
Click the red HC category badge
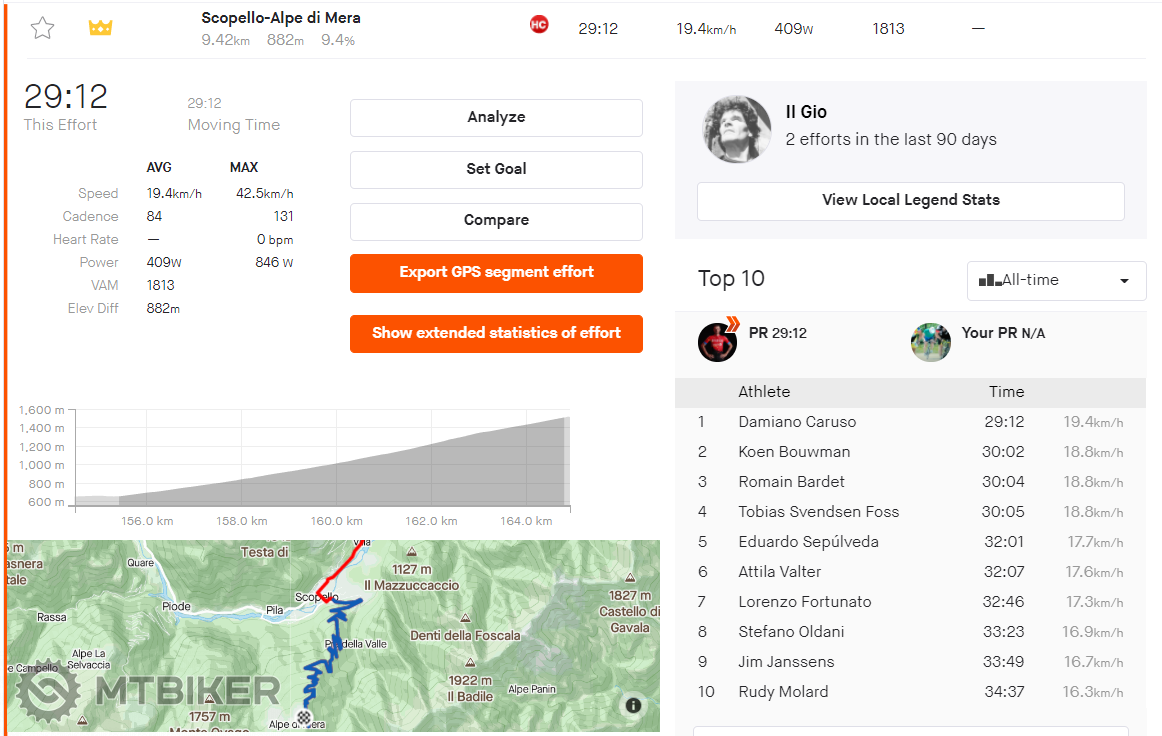539,24
